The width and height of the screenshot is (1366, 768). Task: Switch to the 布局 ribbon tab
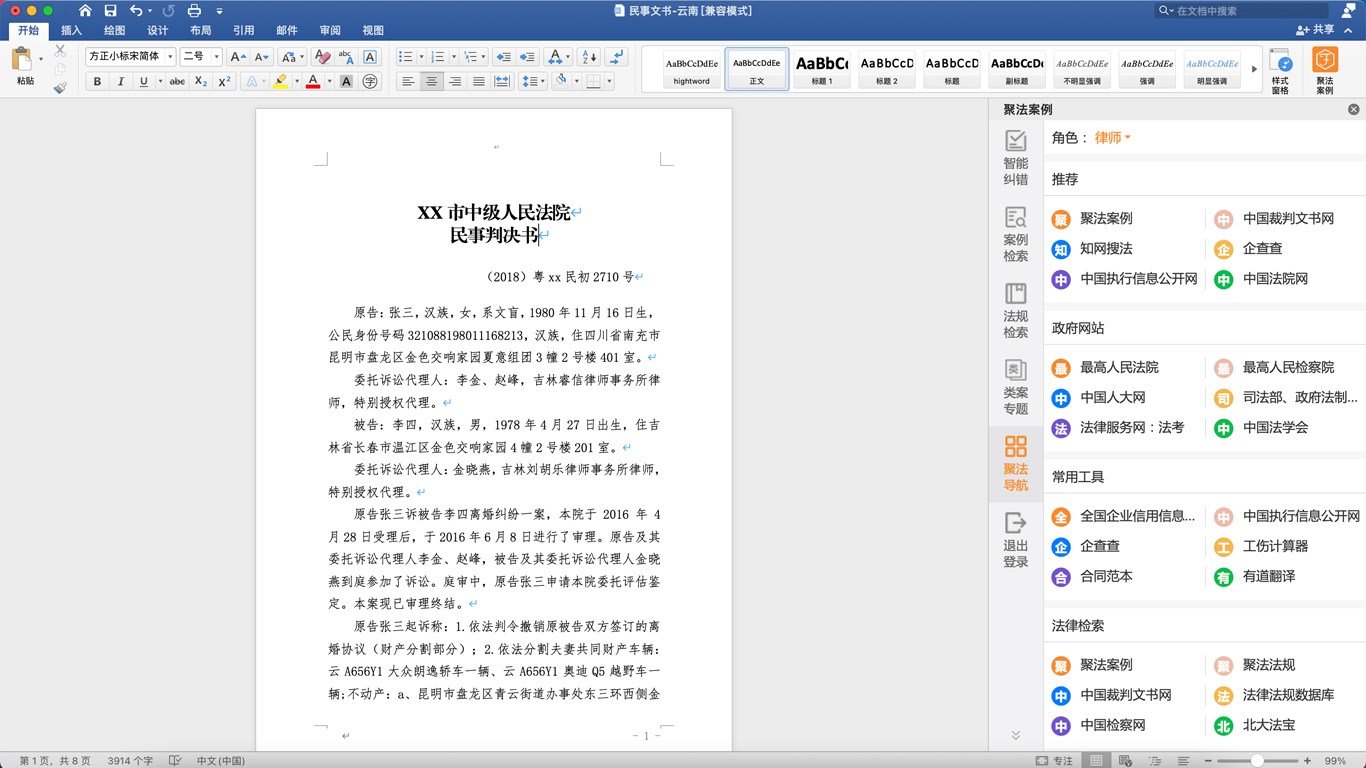(201, 30)
